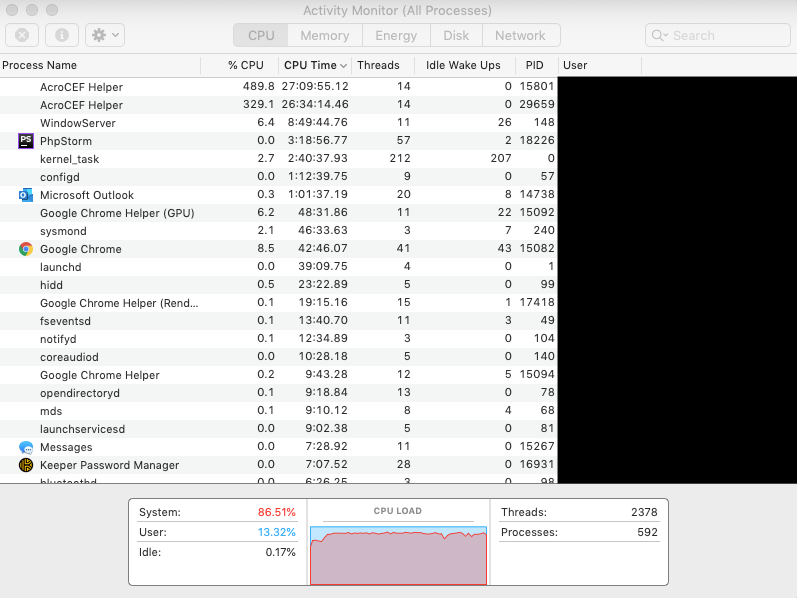Toggle CPU Time sort order arrow
This screenshot has height=598, width=797.
[x=344, y=66]
